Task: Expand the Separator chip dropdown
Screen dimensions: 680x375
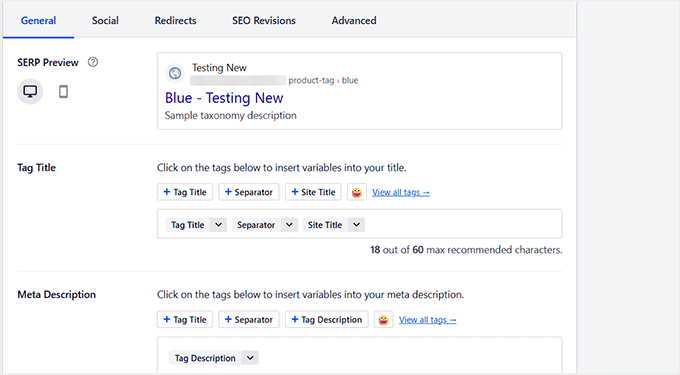Action: point(289,225)
